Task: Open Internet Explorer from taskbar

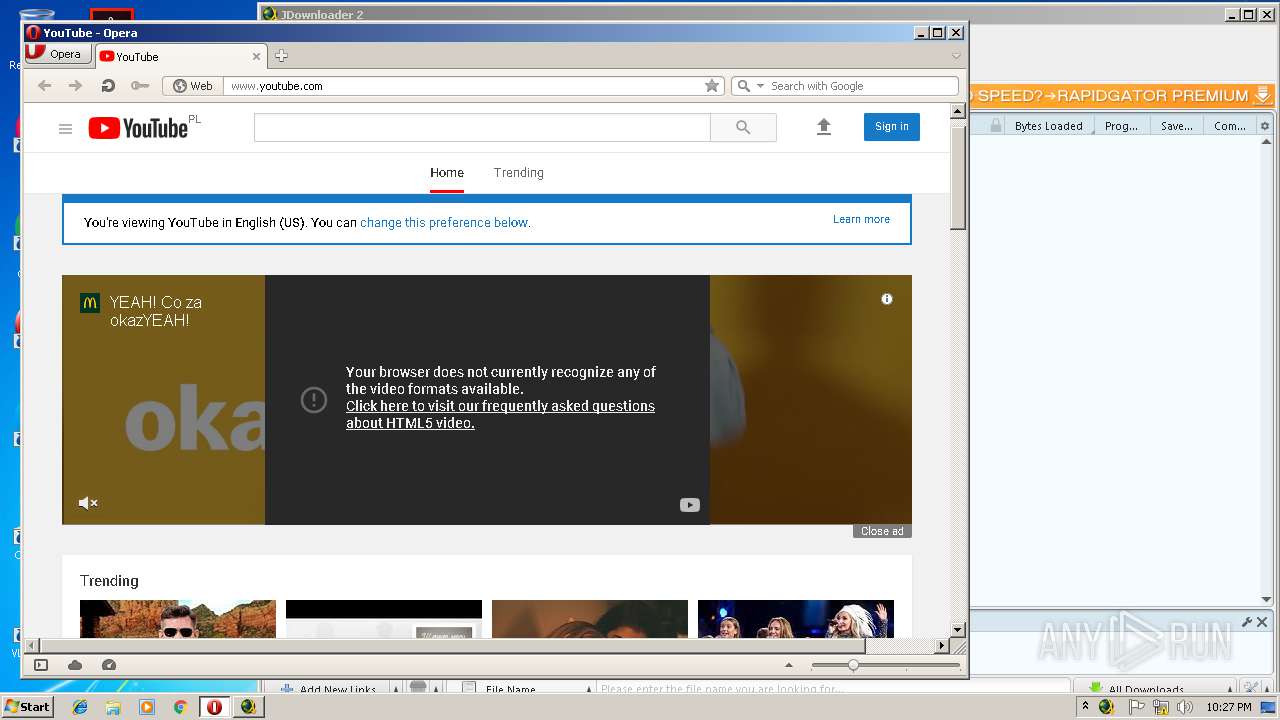Action: 80,707
